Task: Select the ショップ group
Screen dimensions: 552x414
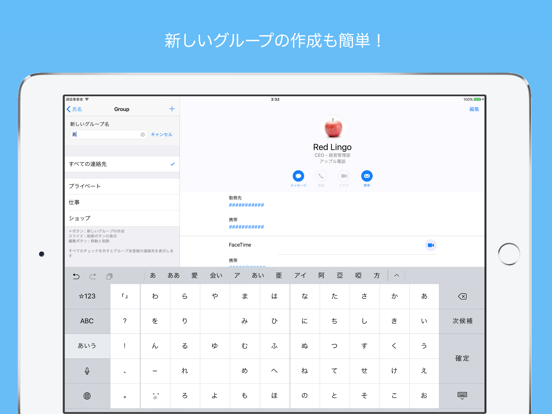Action: coord(122,218)
